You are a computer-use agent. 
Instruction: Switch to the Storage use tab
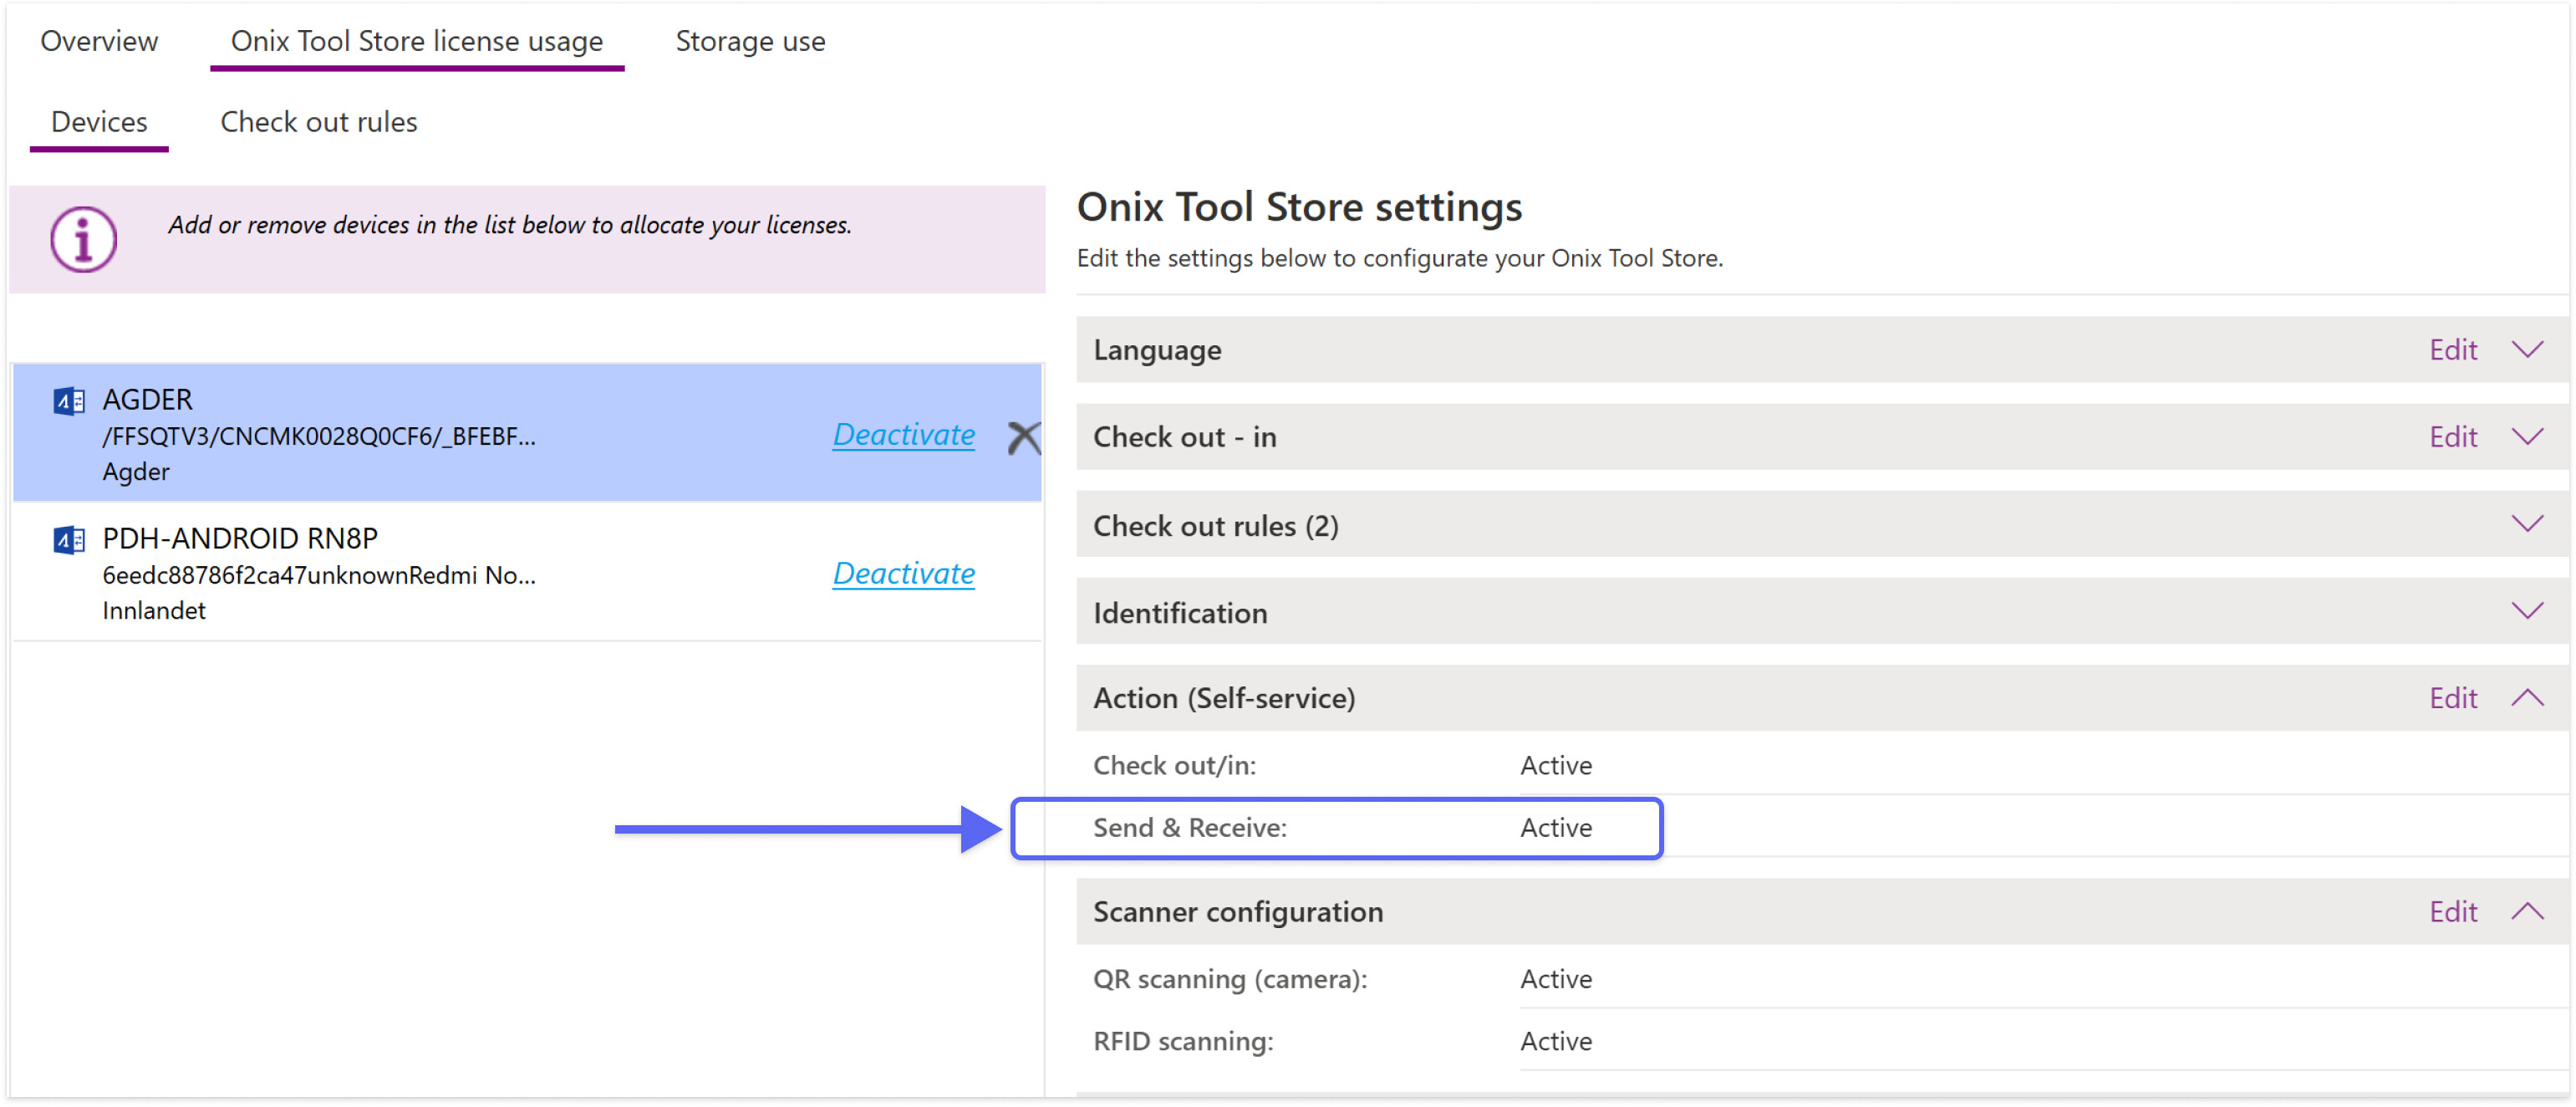coord(750,41)
